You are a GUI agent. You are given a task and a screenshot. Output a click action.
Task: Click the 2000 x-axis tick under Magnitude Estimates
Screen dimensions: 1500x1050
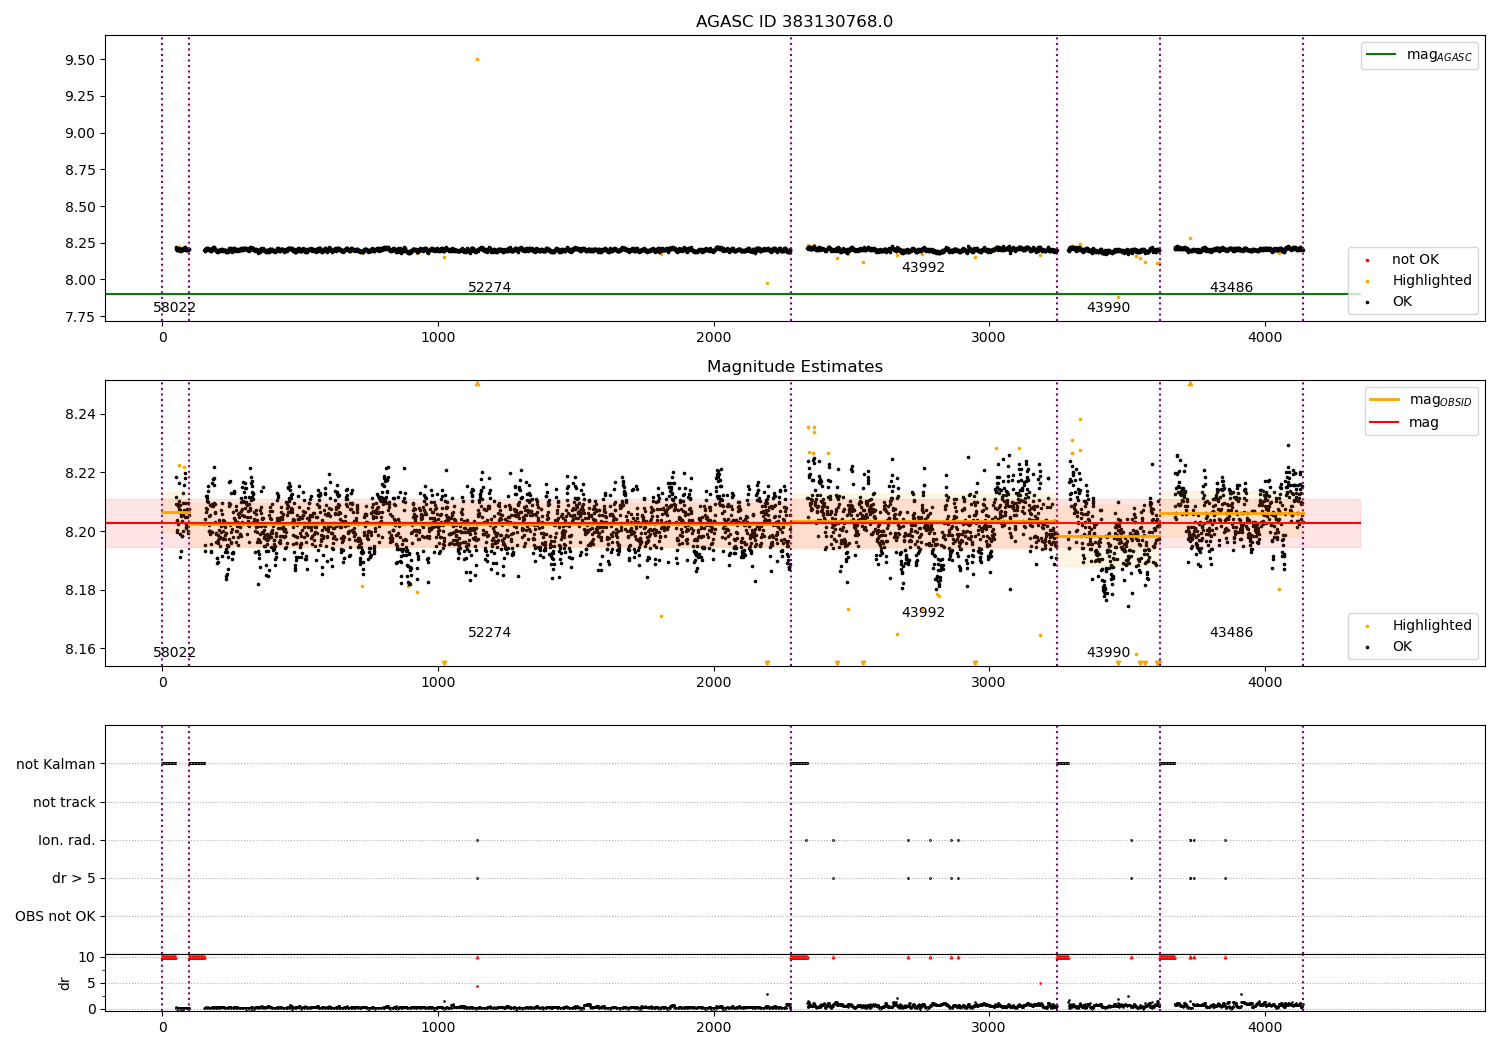tap(714, 683)
